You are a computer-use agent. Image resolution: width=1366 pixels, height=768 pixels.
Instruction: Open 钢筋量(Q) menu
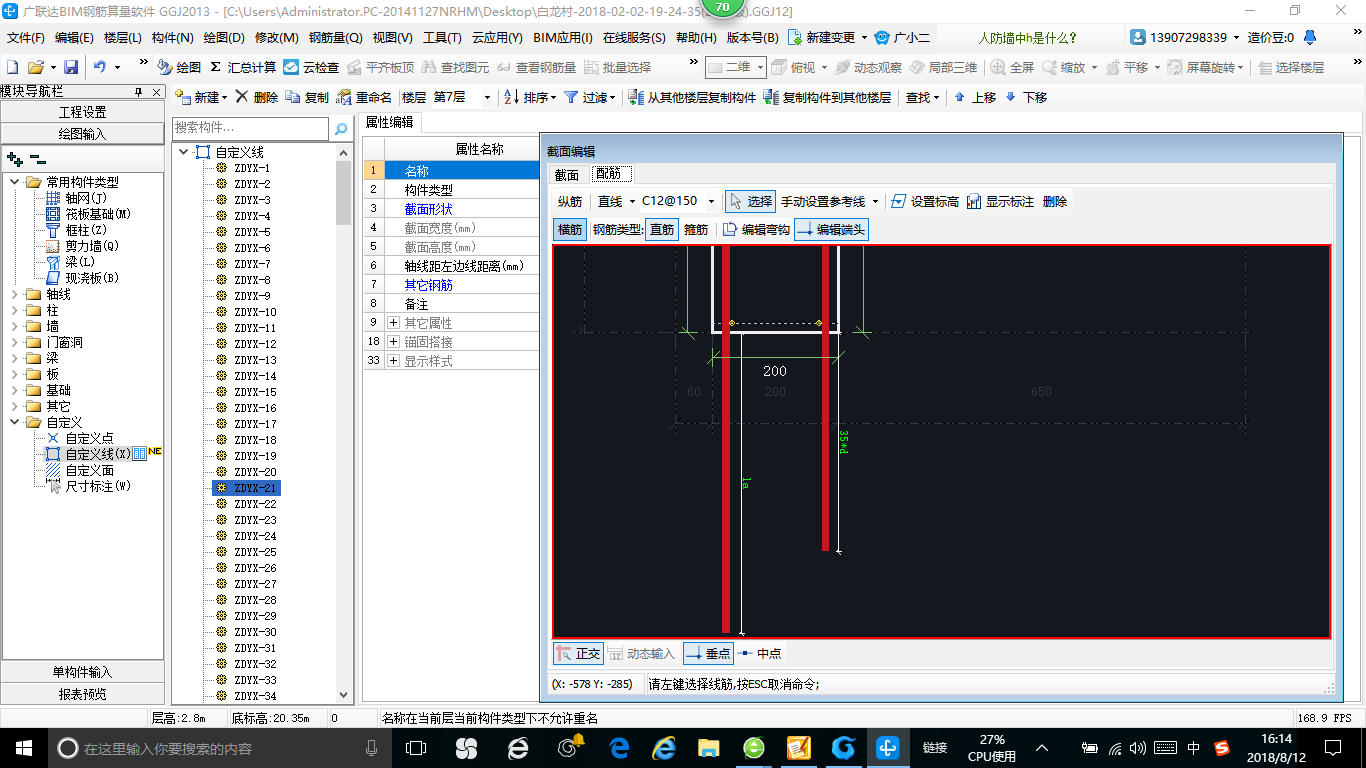tap(335, 37)
